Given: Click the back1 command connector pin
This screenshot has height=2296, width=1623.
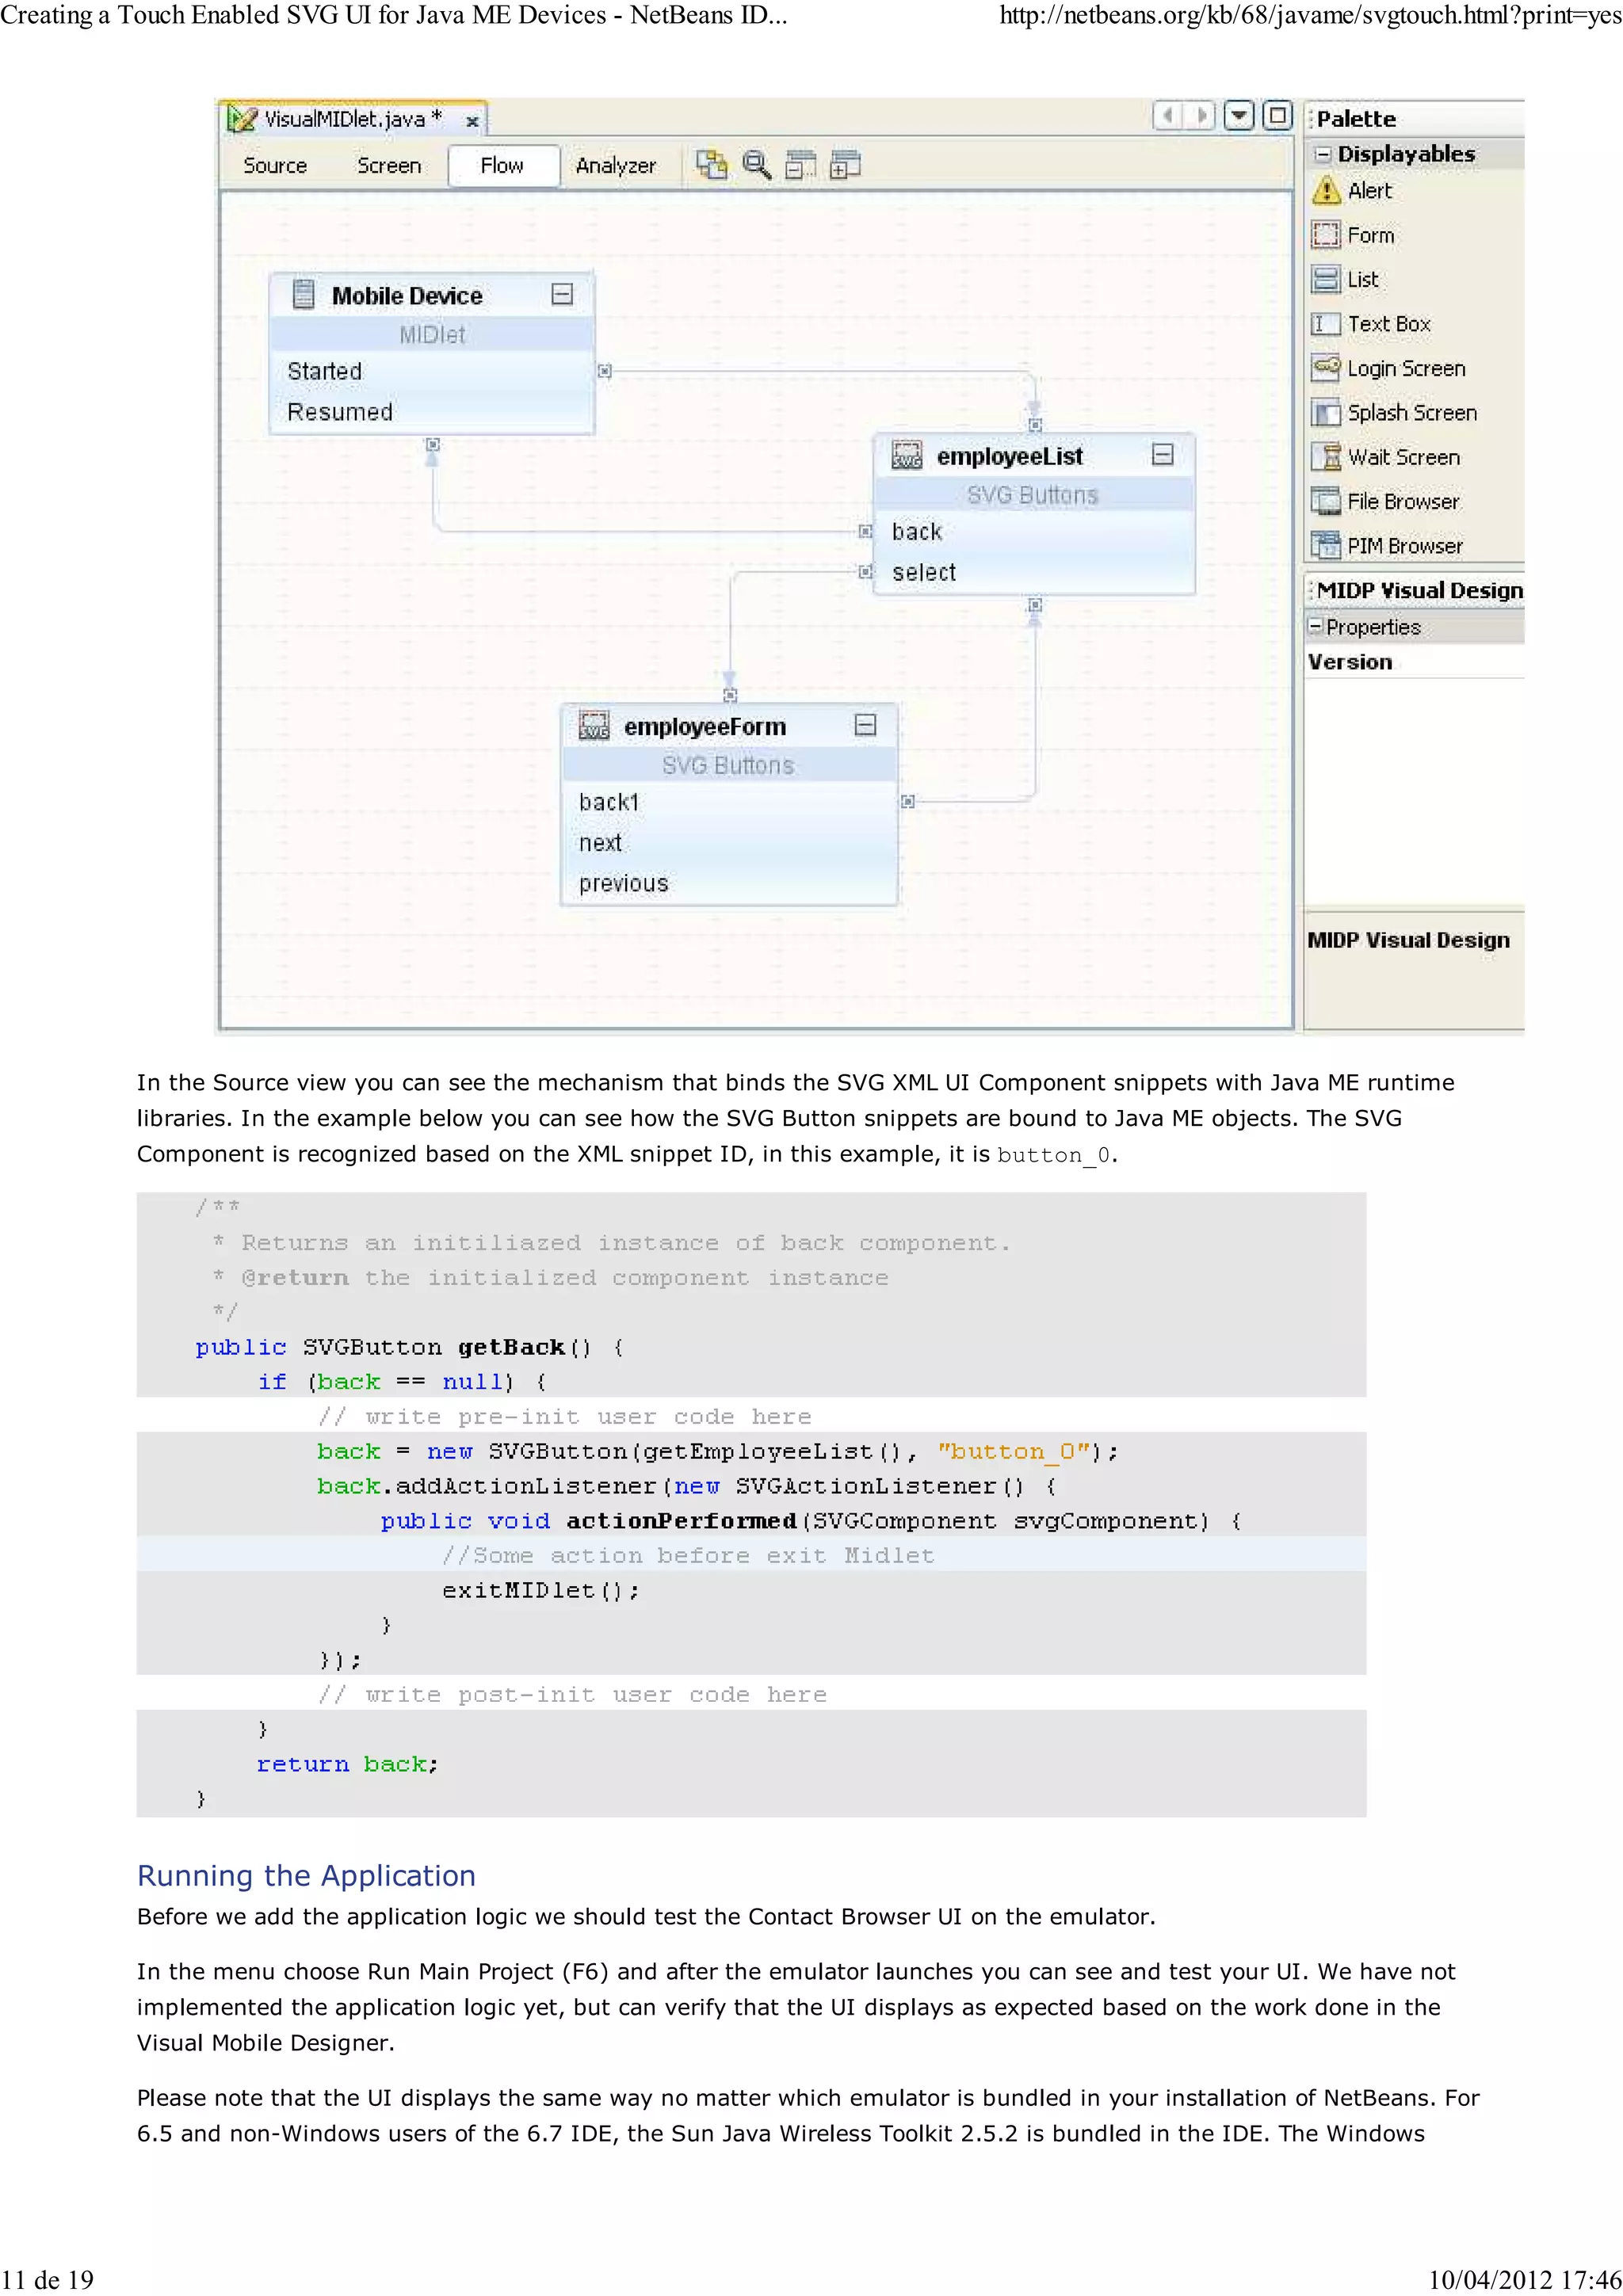Looking at the screenshot, I should tap(907, 801).
